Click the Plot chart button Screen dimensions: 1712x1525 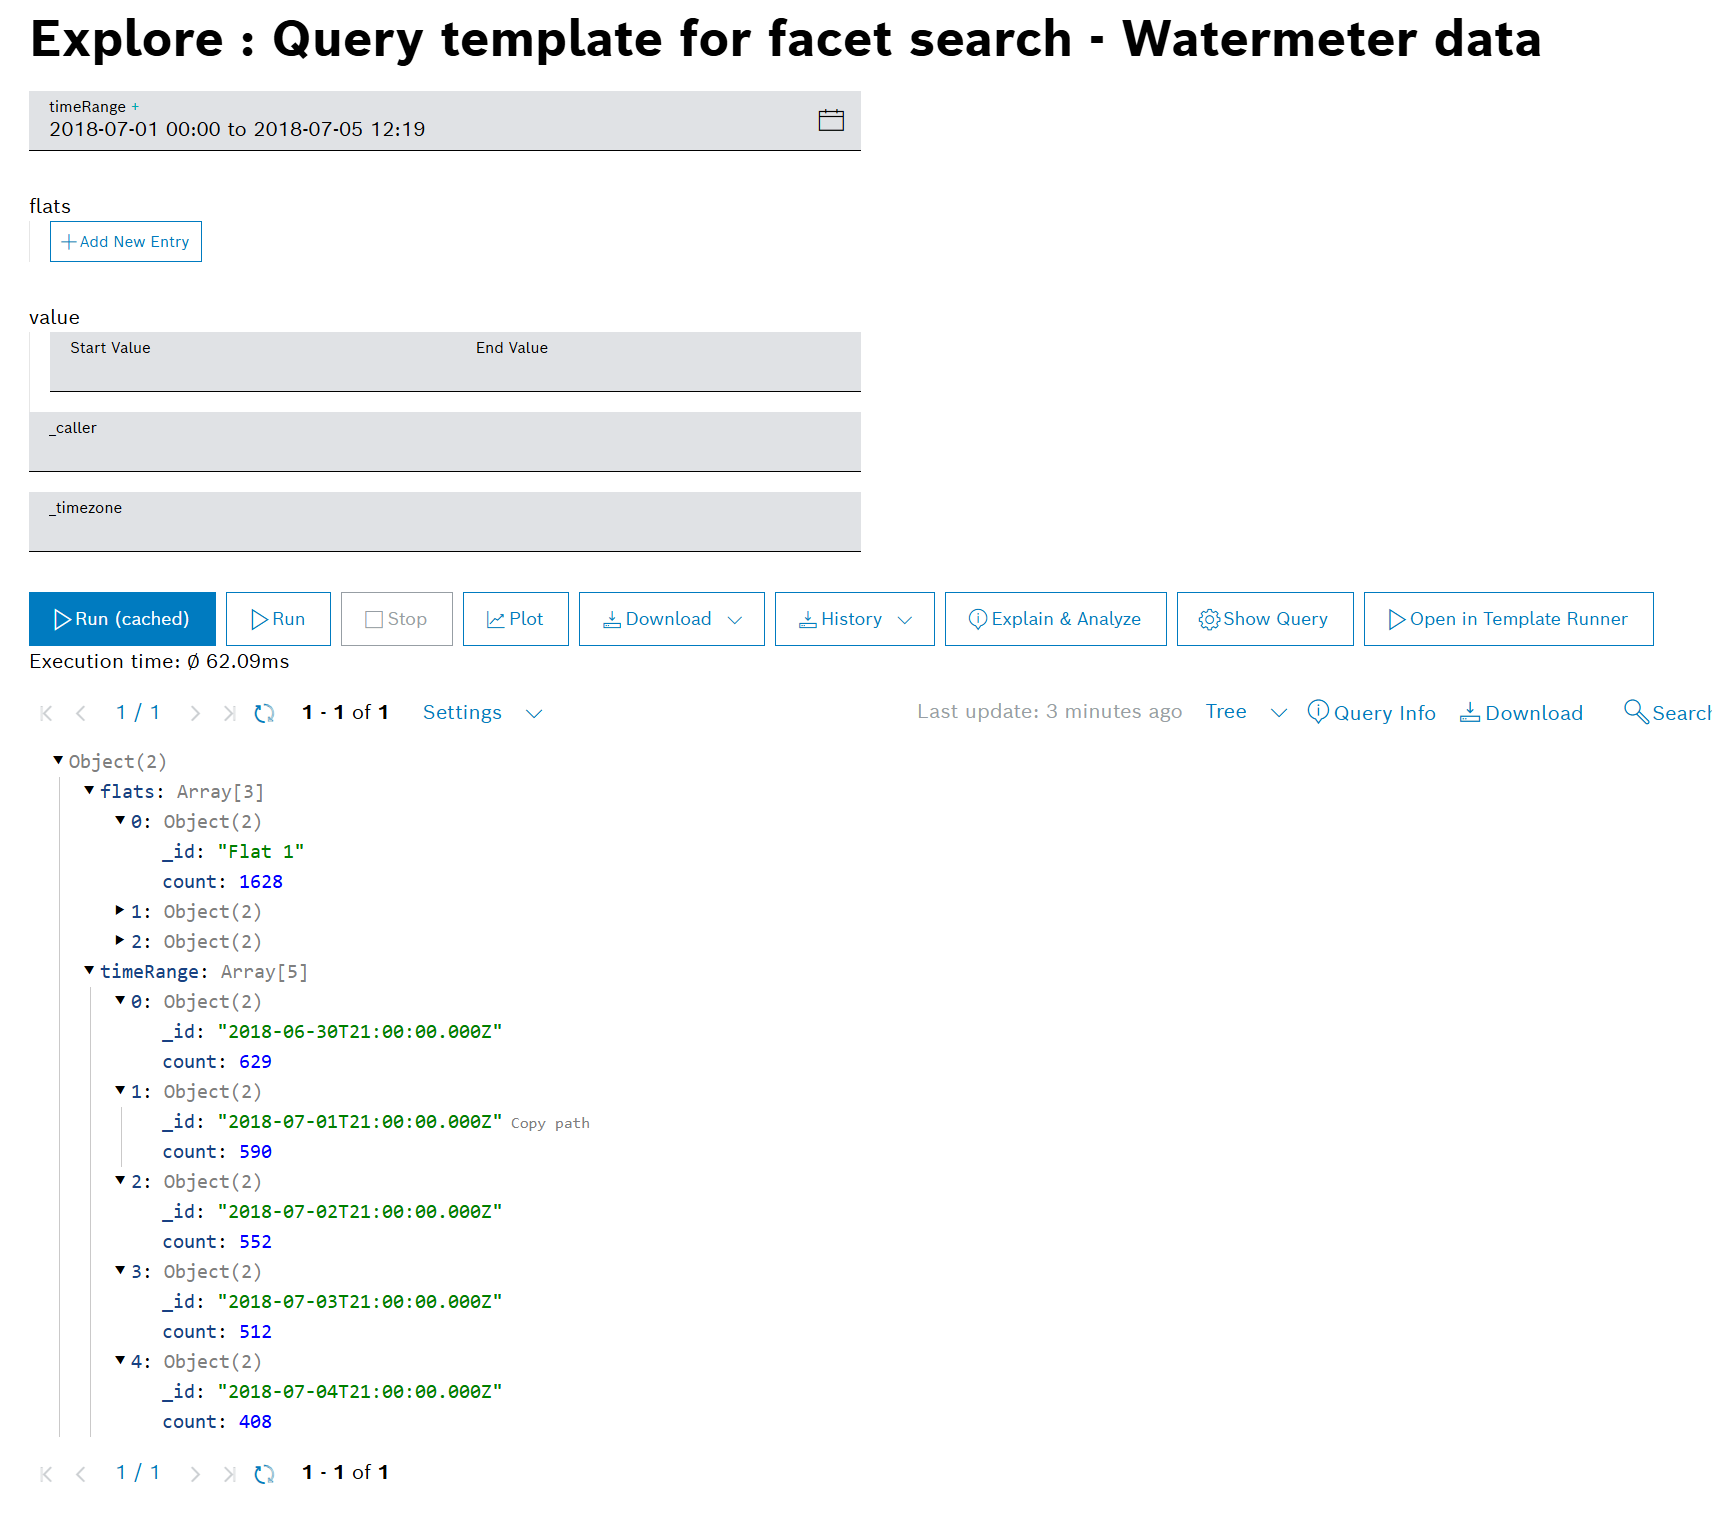[x=515, y=619]
